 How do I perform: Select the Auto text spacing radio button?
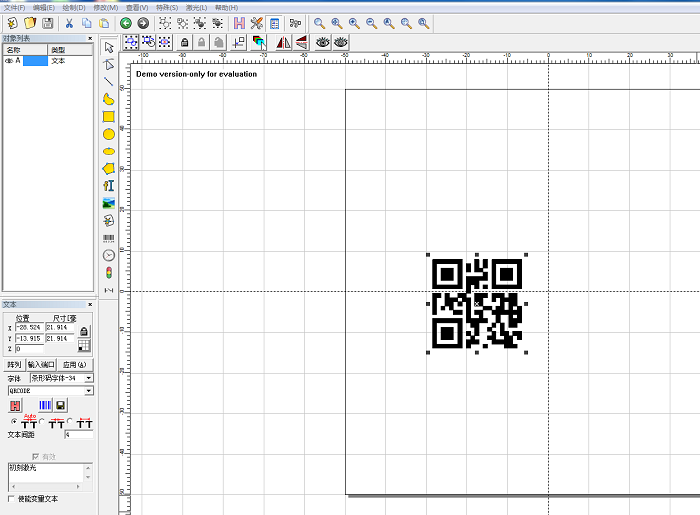14,421
